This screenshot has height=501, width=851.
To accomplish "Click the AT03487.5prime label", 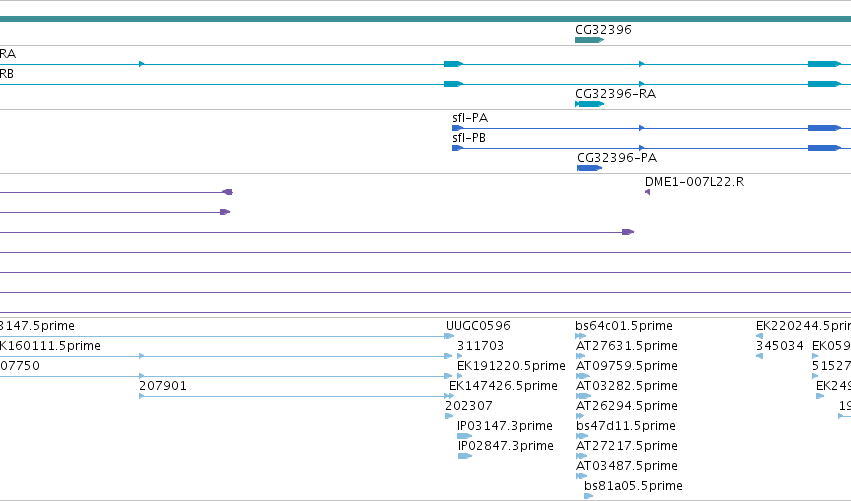I will tap(627, 466).
